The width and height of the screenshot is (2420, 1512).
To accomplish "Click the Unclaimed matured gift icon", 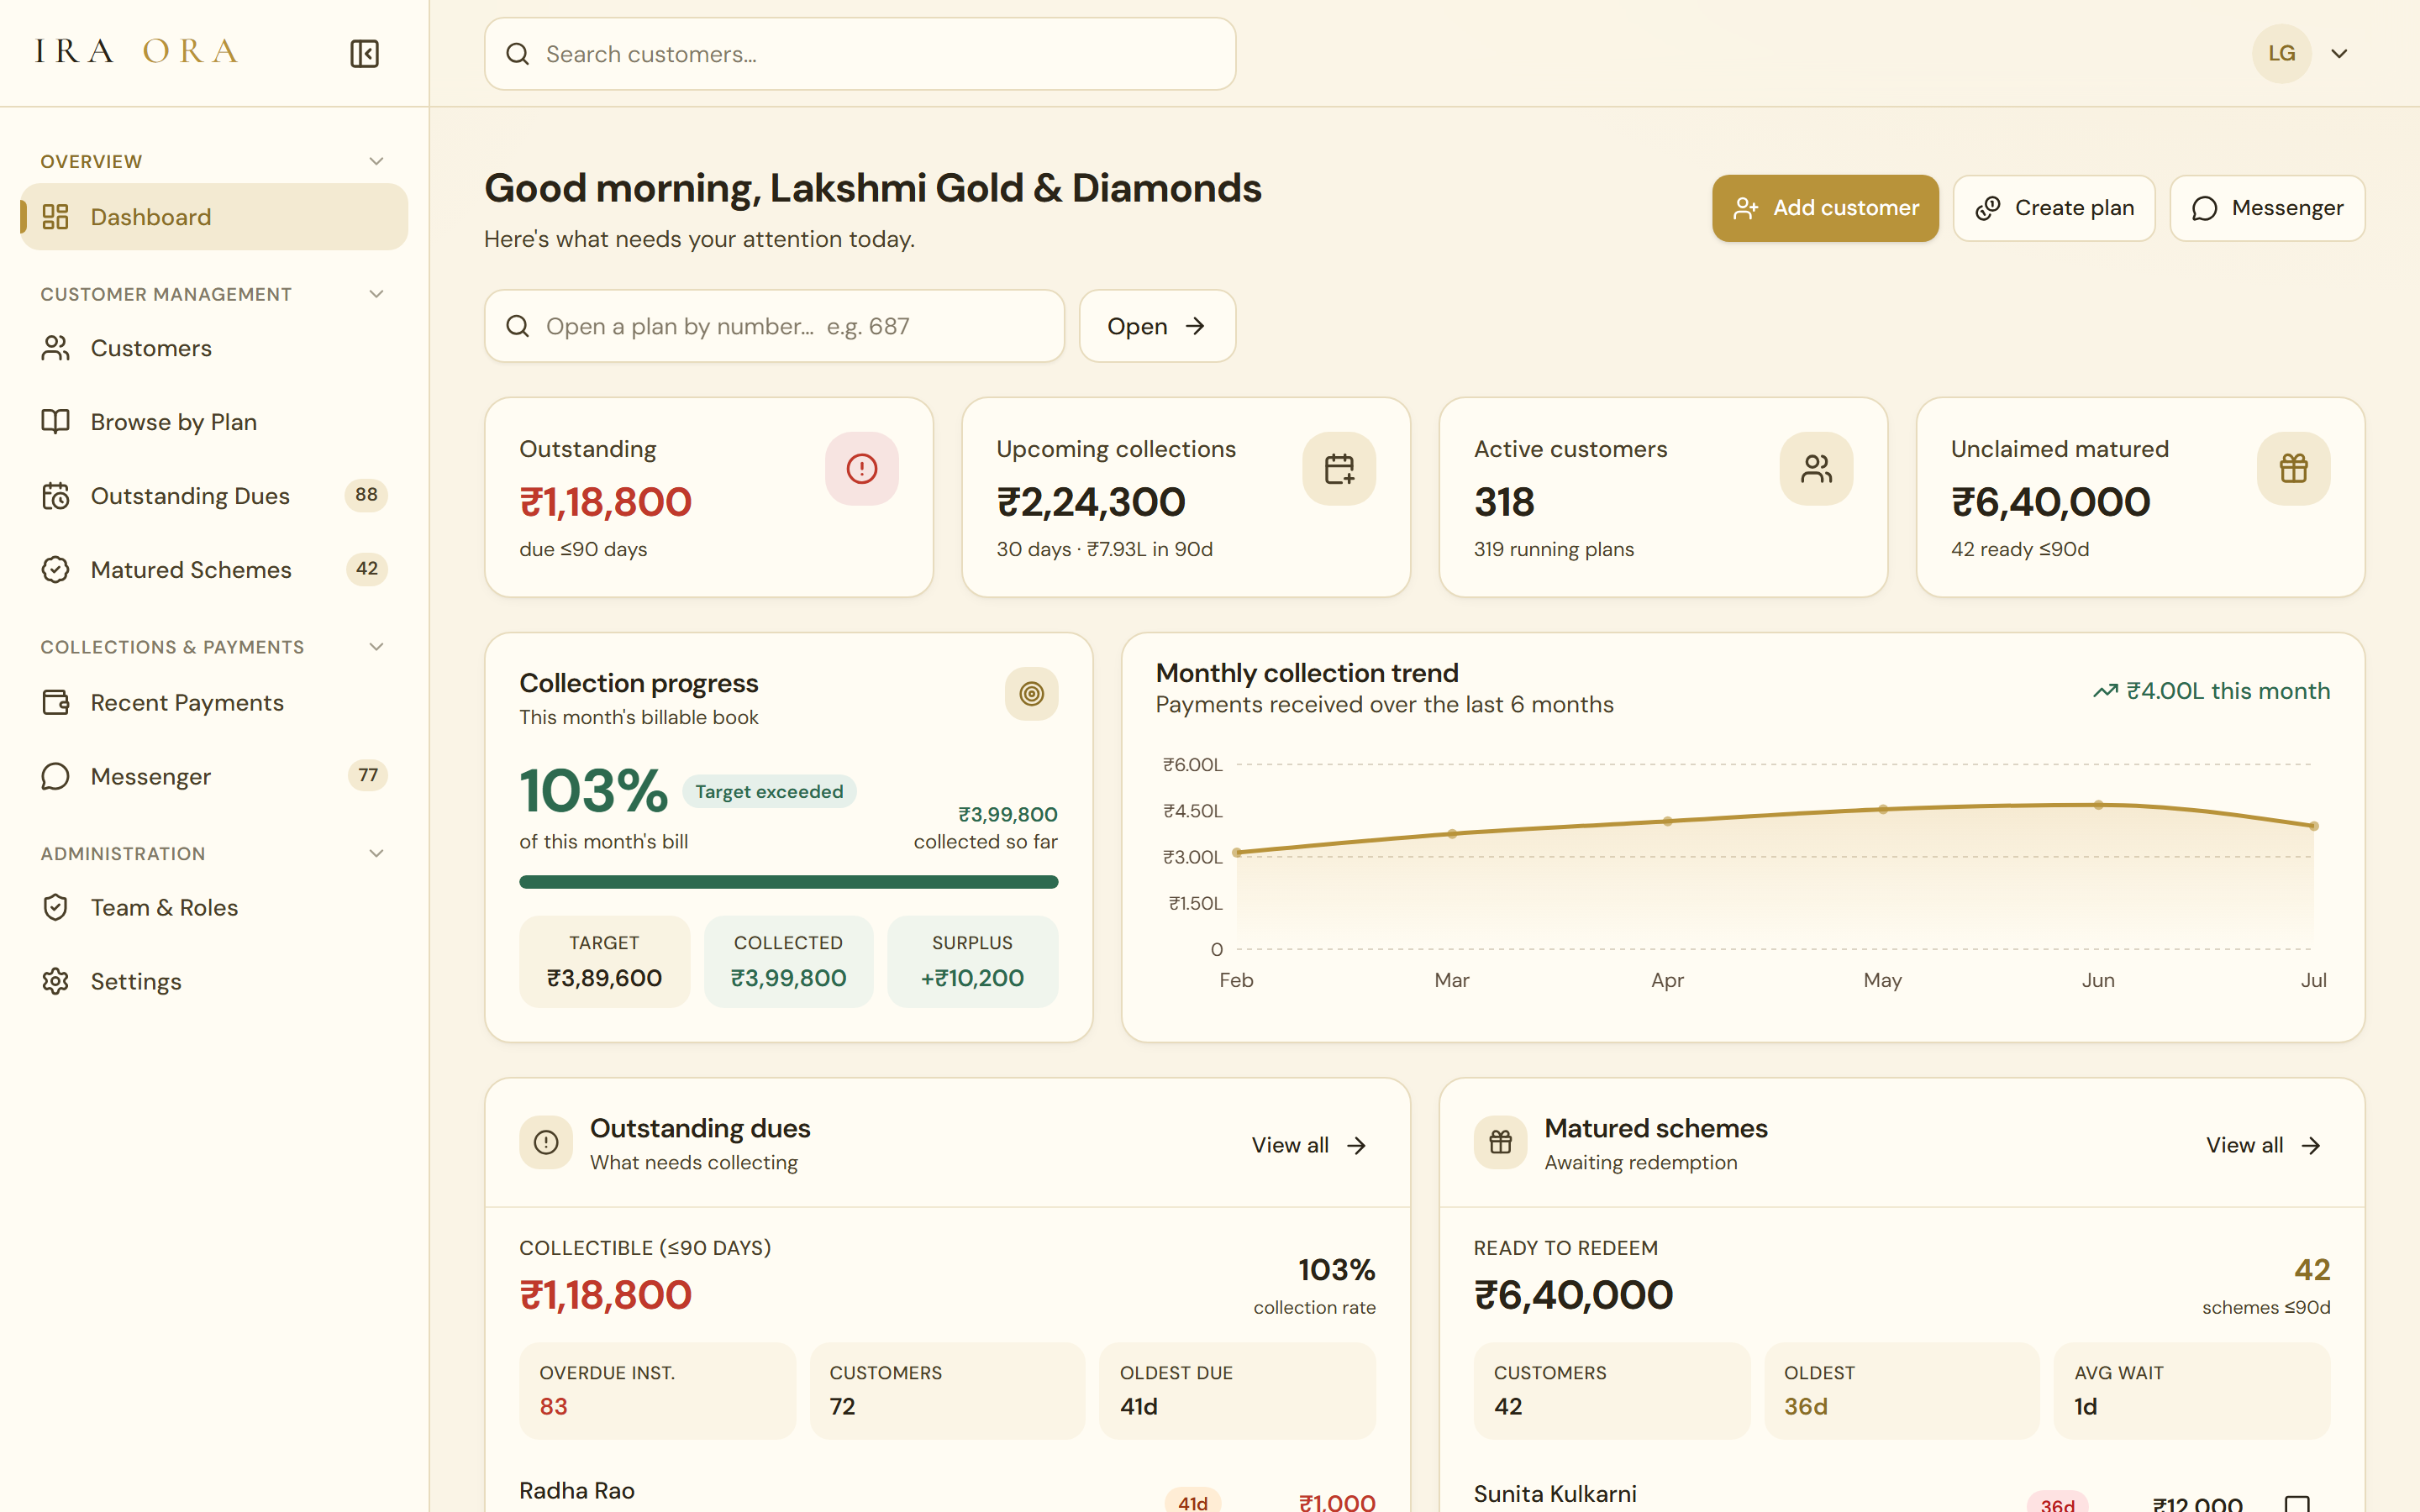I will coord(2293,468).
